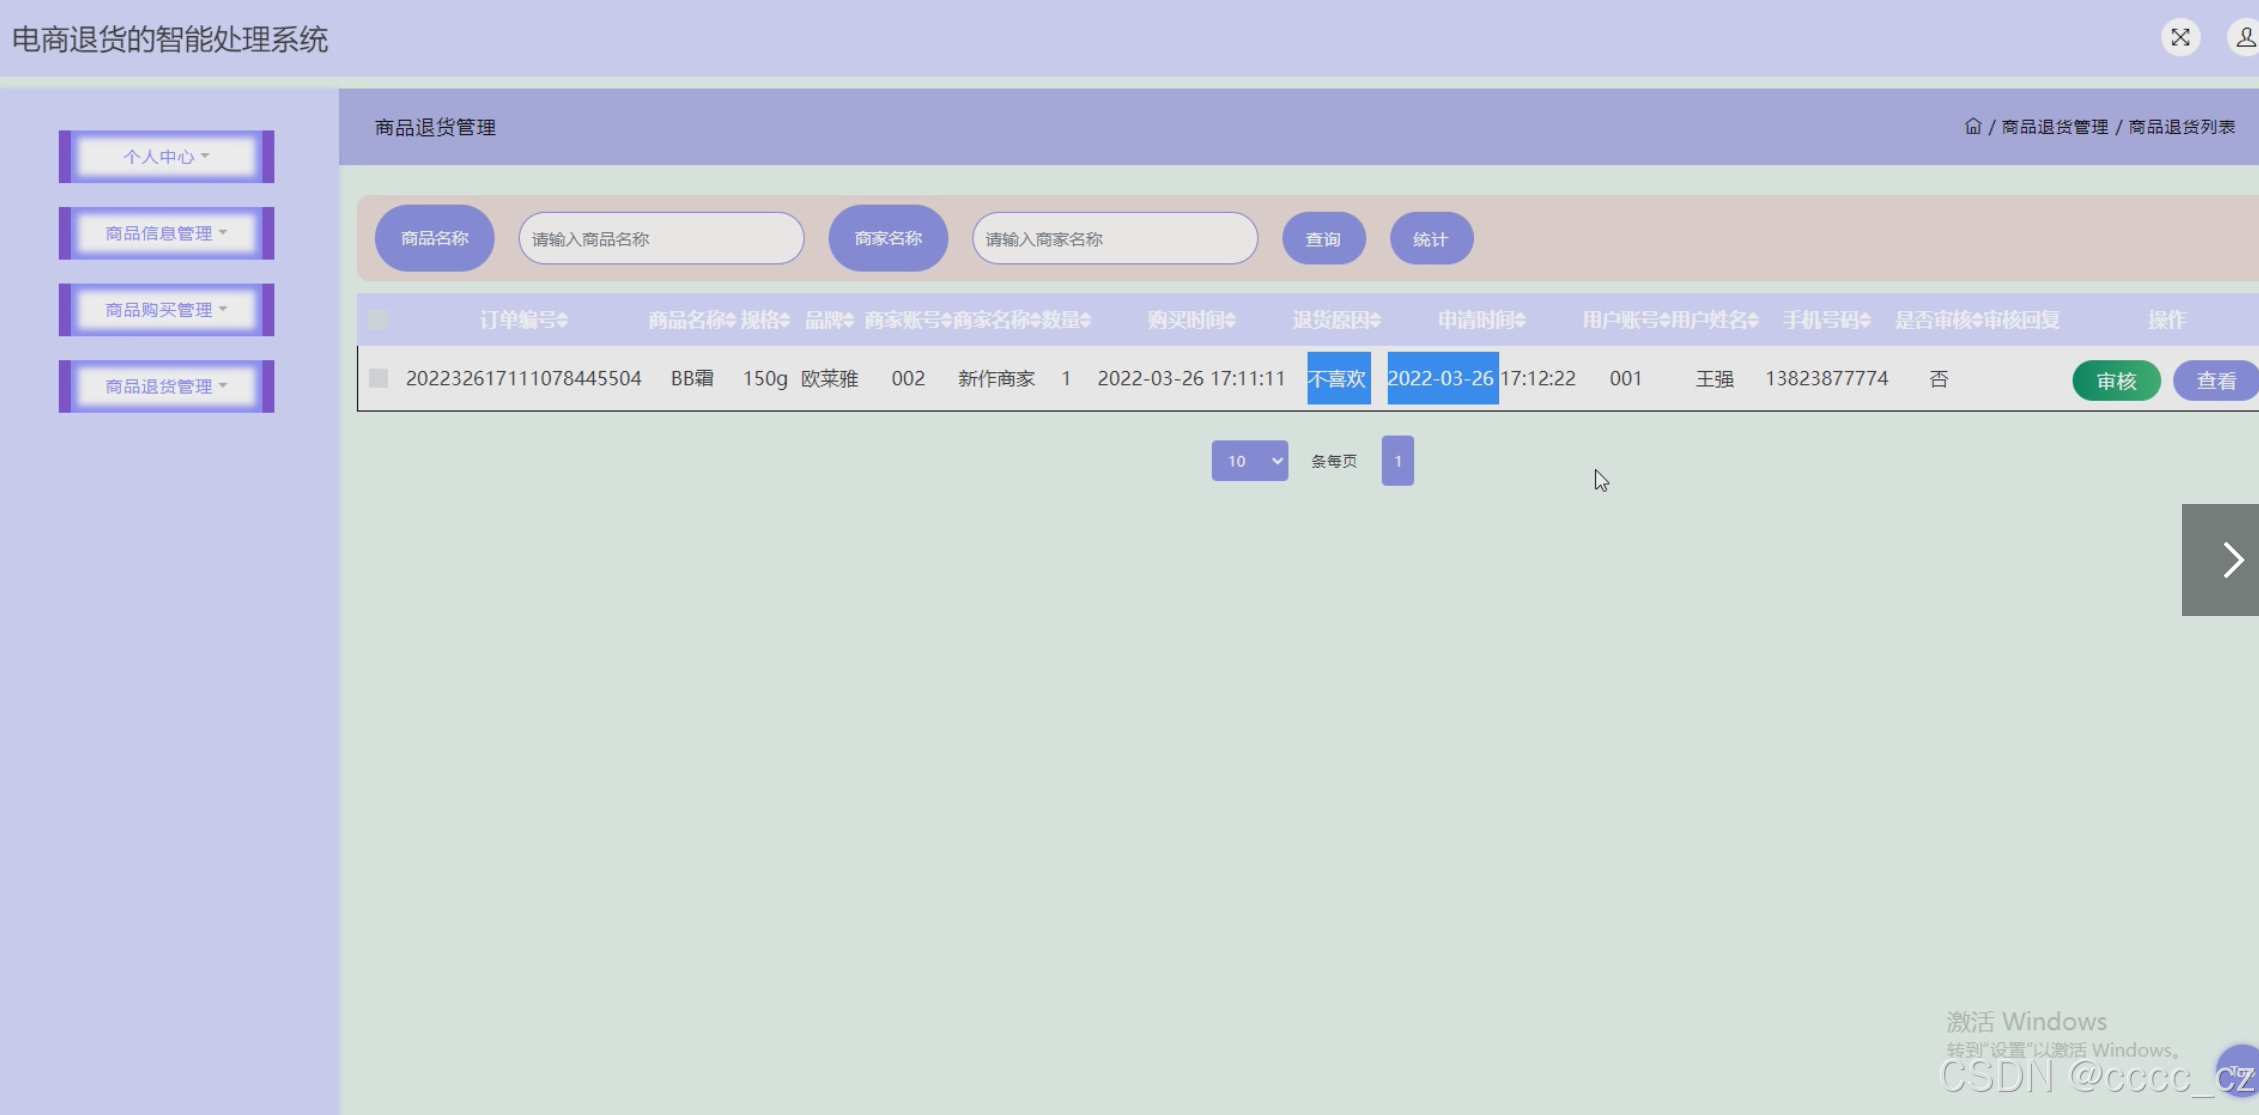2259x1115 pixels.
Task: Expand the 商品信息管理 sidebar menu
Action: (x=166, y=233)
